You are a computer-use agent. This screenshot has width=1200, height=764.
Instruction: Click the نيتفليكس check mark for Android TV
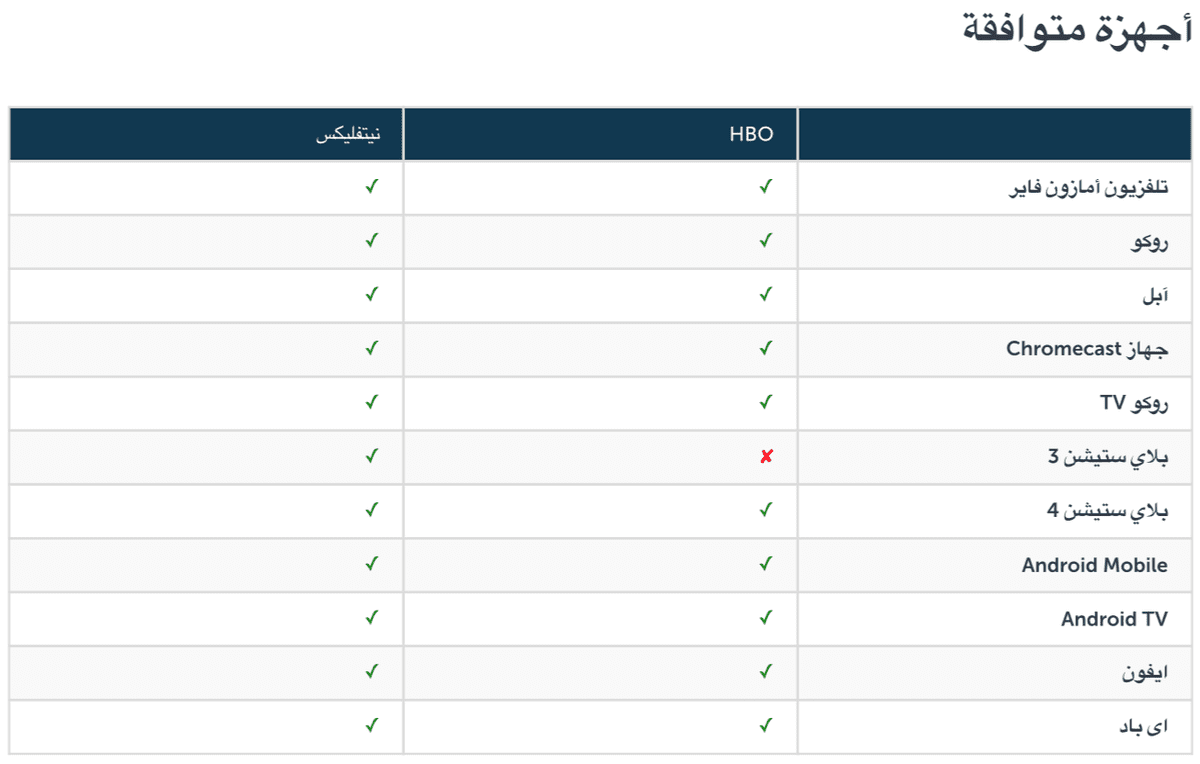coord(372,618)
